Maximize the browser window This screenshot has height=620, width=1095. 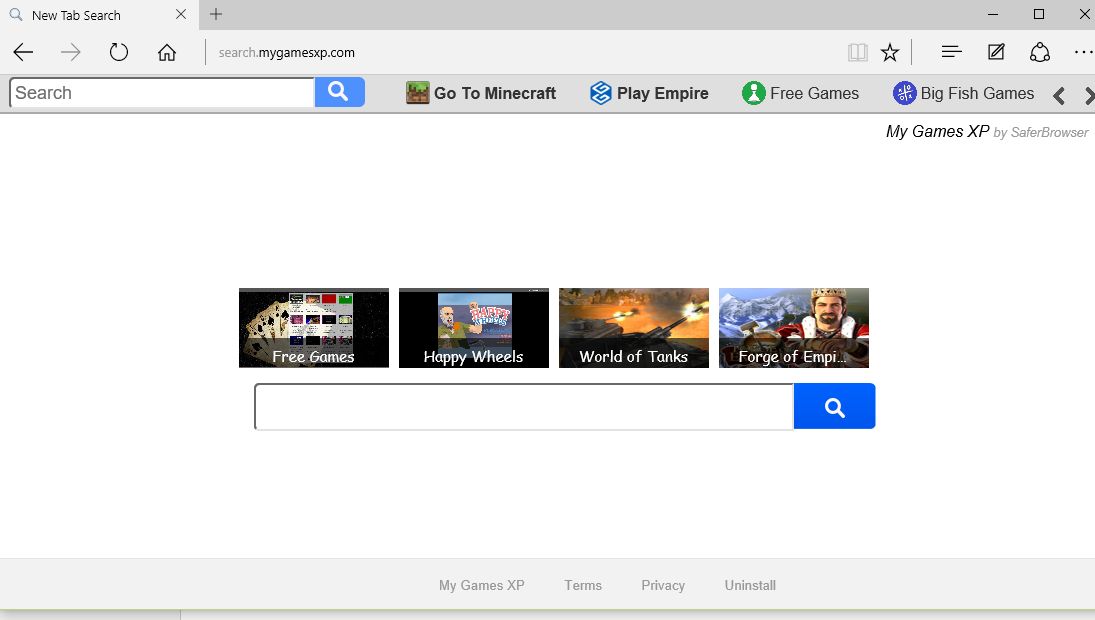coord(1038,14)
